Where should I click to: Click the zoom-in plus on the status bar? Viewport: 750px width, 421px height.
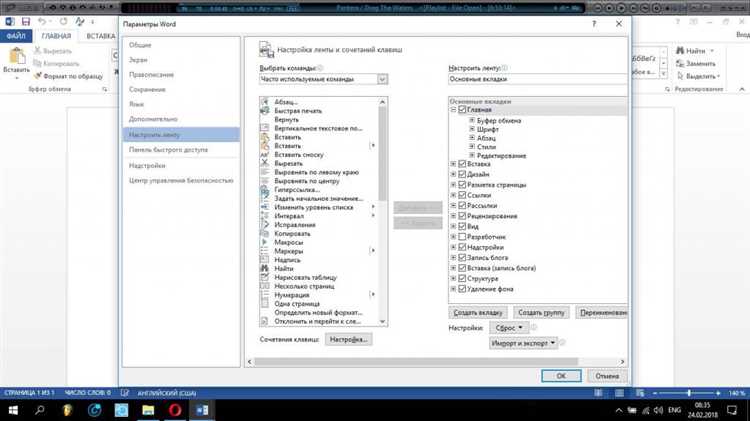(x=718, y=393)
